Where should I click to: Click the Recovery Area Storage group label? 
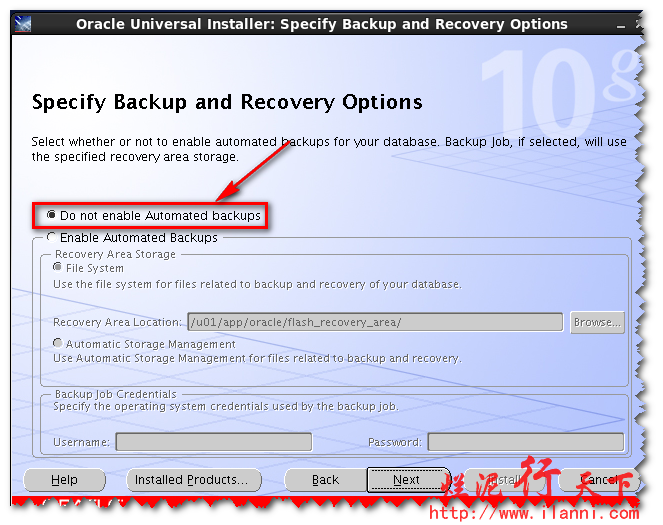point(115,255)
